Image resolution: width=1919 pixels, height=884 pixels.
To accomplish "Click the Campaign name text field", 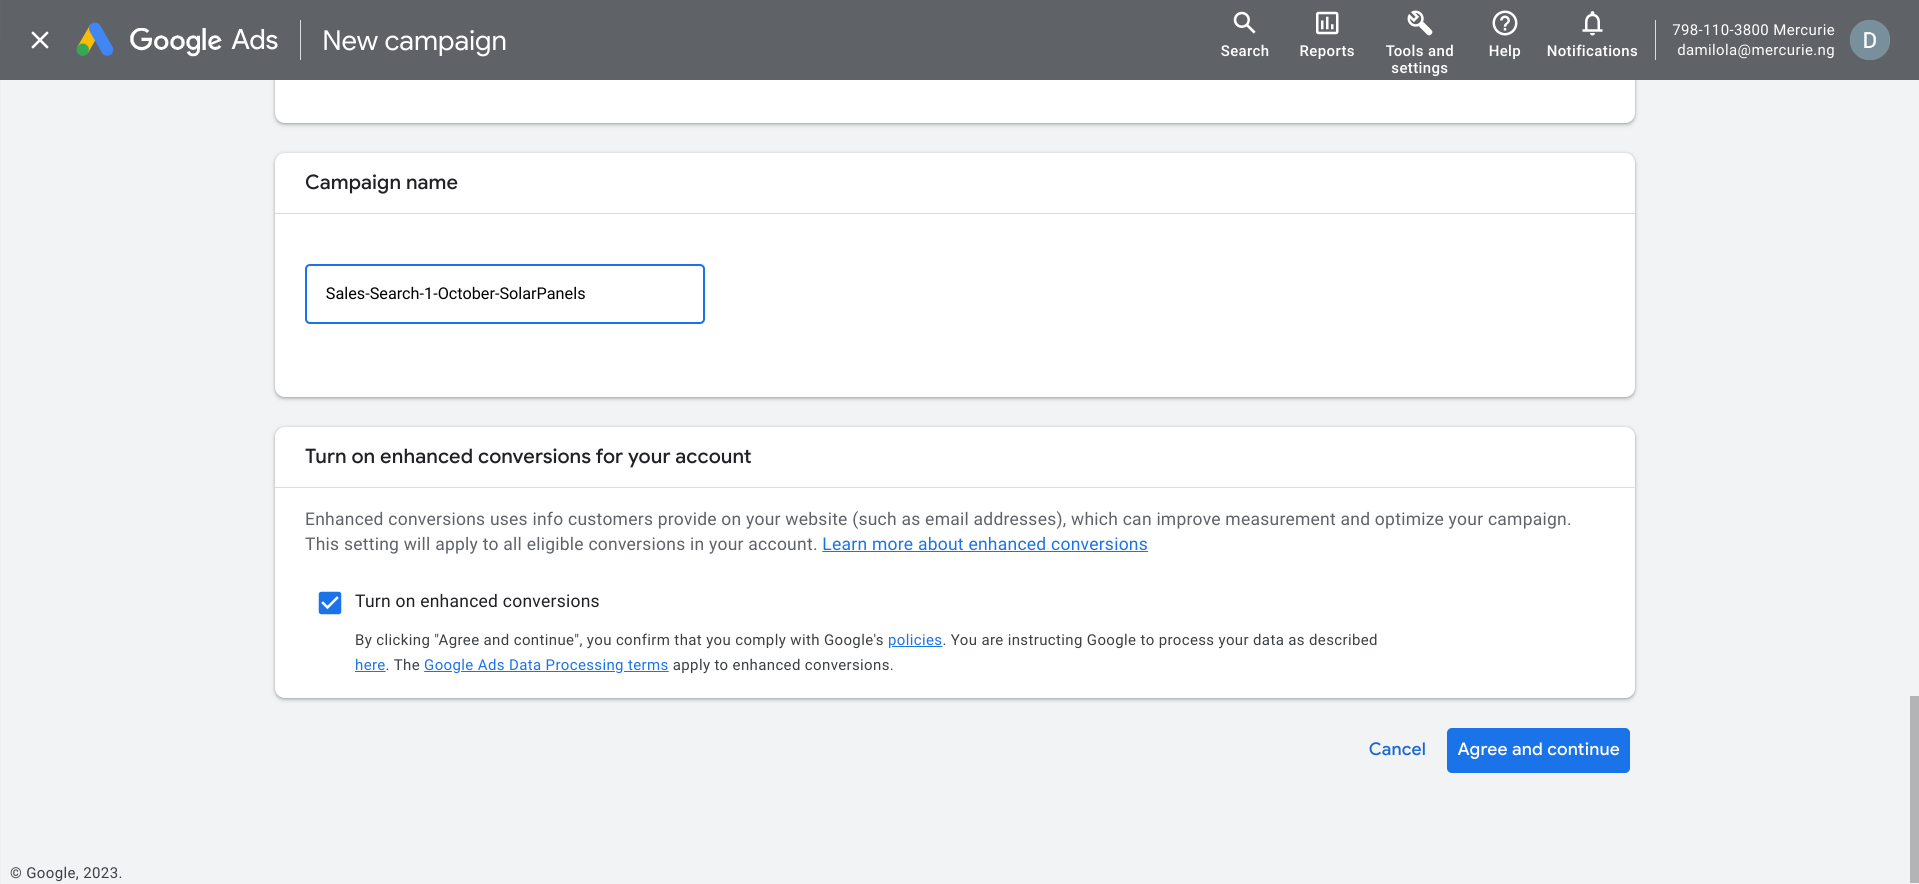I will coord(504,294).
